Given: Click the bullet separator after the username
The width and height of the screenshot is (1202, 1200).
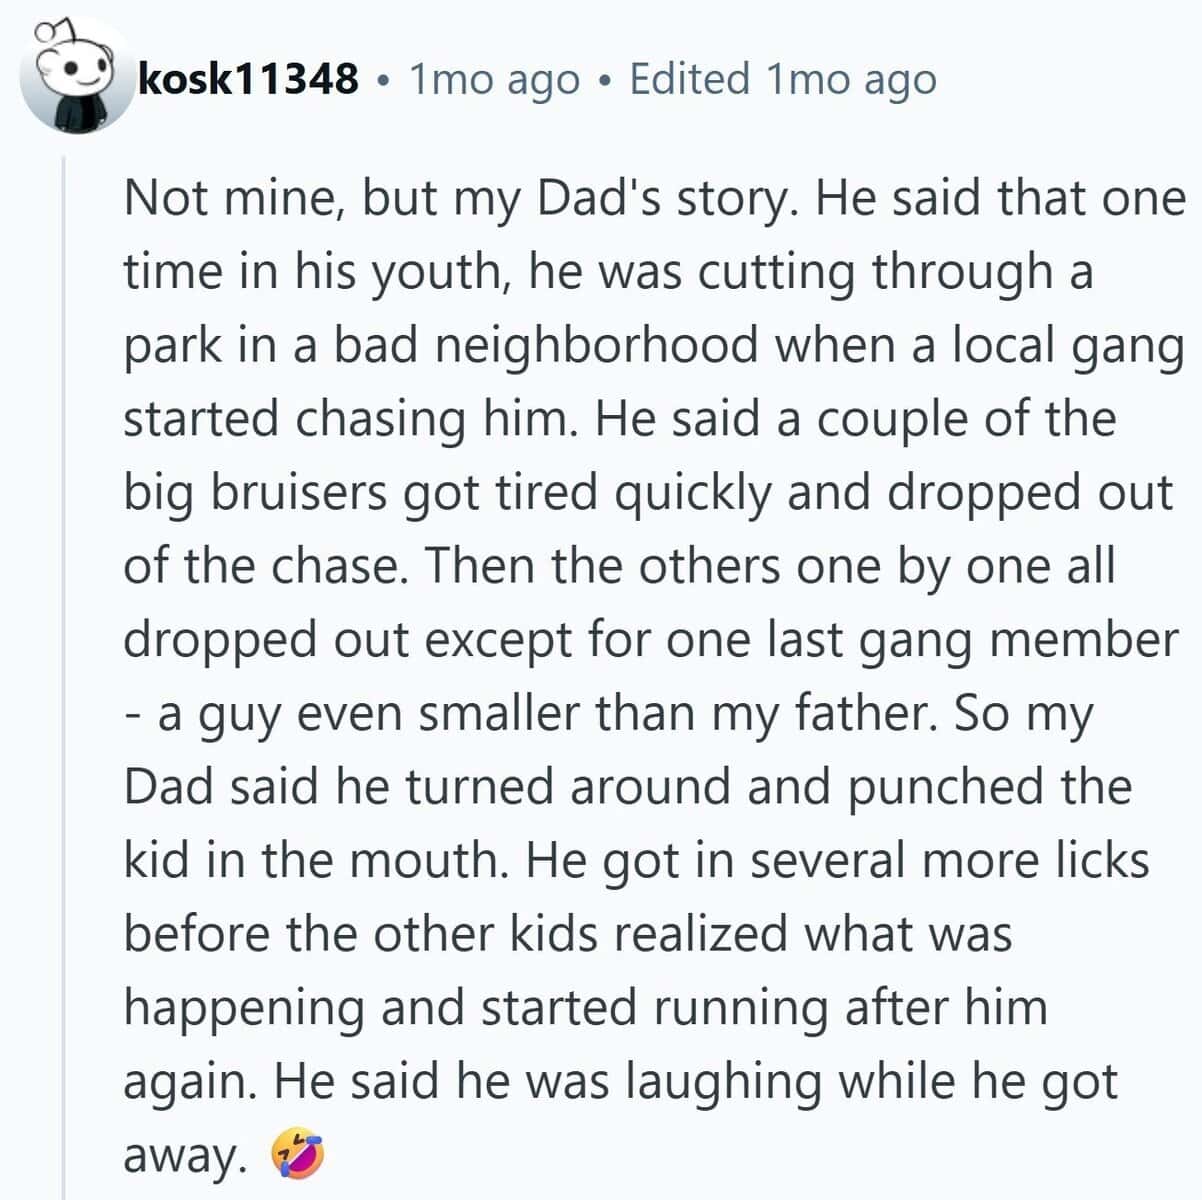Looking at the screenshot, I should [383, 80].
